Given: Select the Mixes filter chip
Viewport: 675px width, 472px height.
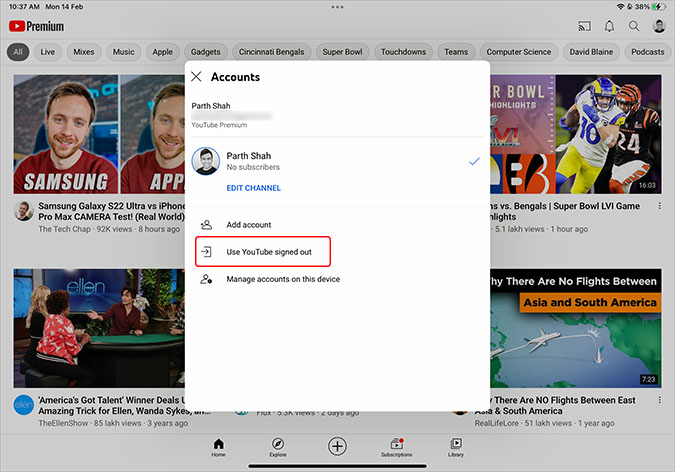Looking at the screenshot, I should [x=84, y=52].
